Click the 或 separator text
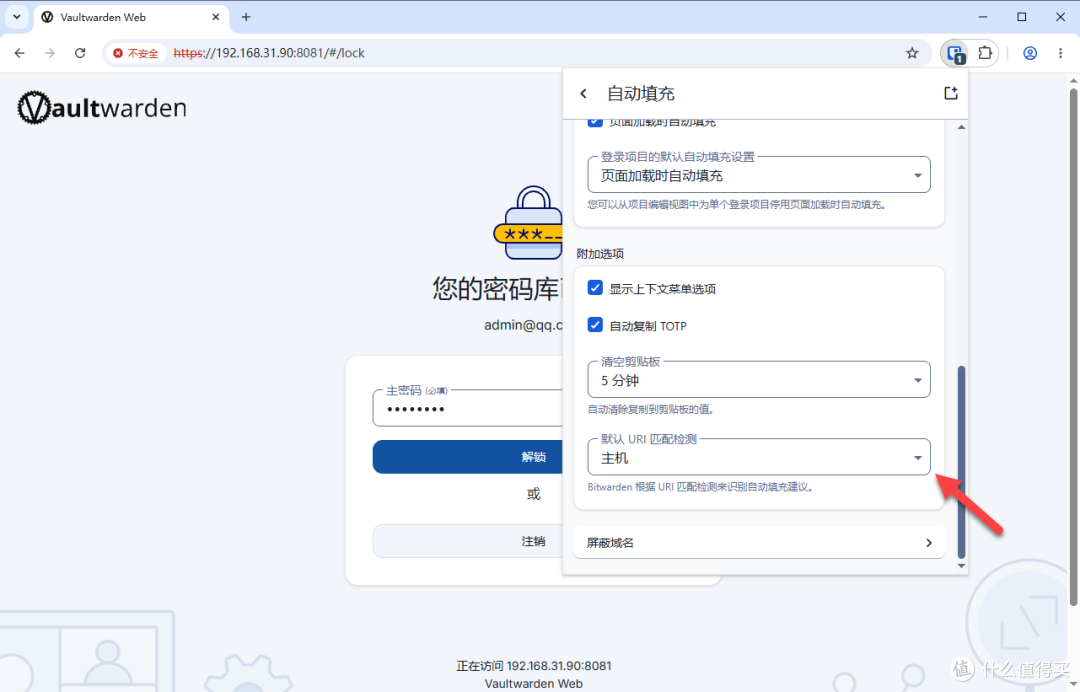Viewport: 1080px width, 692px height. click(x=534, y=494)
